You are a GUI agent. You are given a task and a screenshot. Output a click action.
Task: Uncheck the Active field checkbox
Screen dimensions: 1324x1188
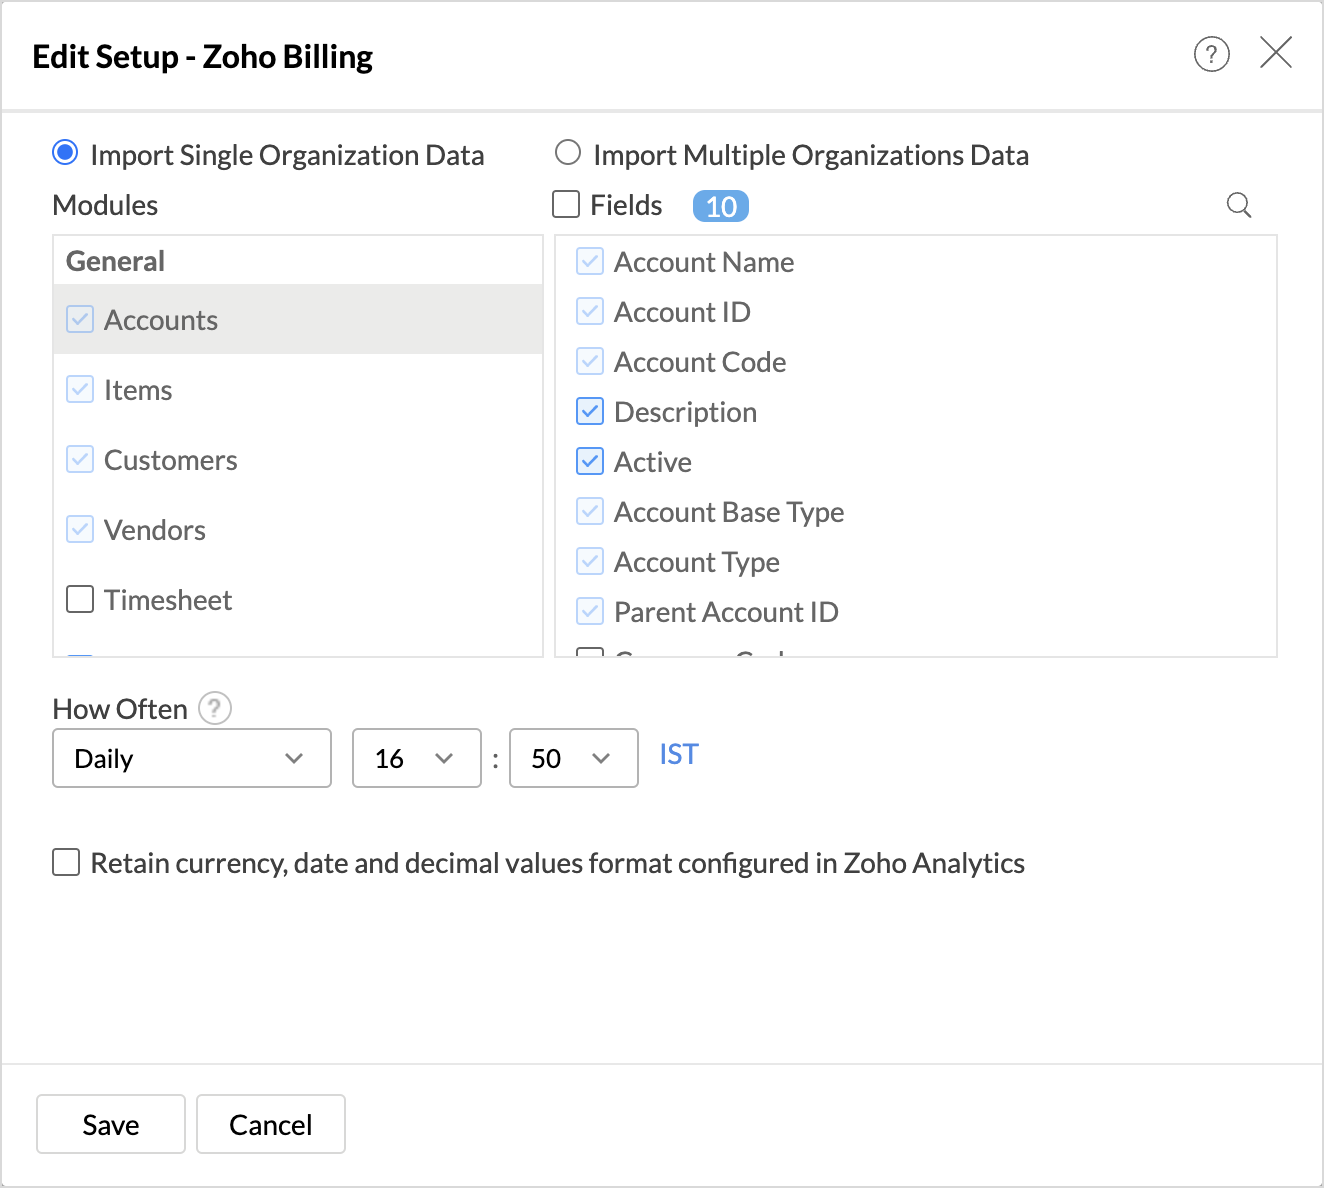(x=590, y=461)
